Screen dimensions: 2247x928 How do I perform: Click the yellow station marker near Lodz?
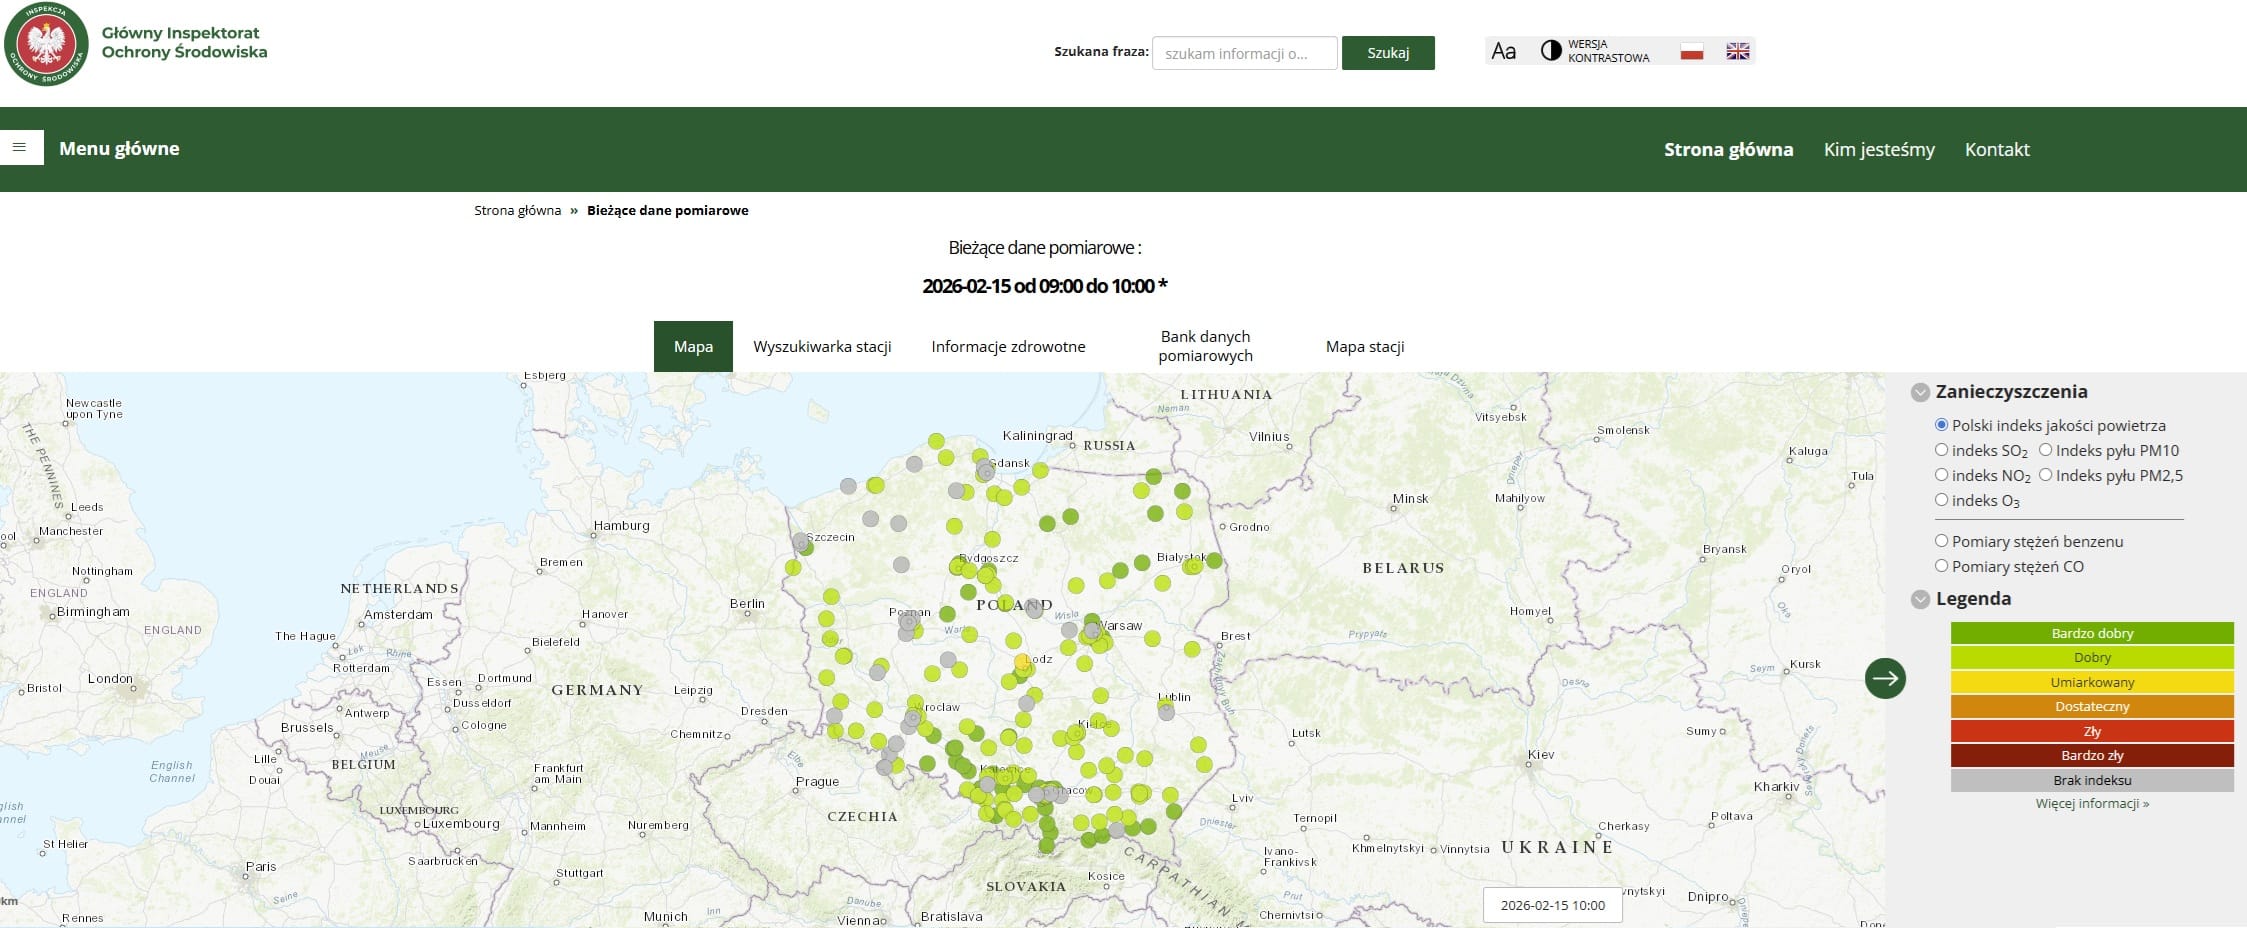point(1021,662)
